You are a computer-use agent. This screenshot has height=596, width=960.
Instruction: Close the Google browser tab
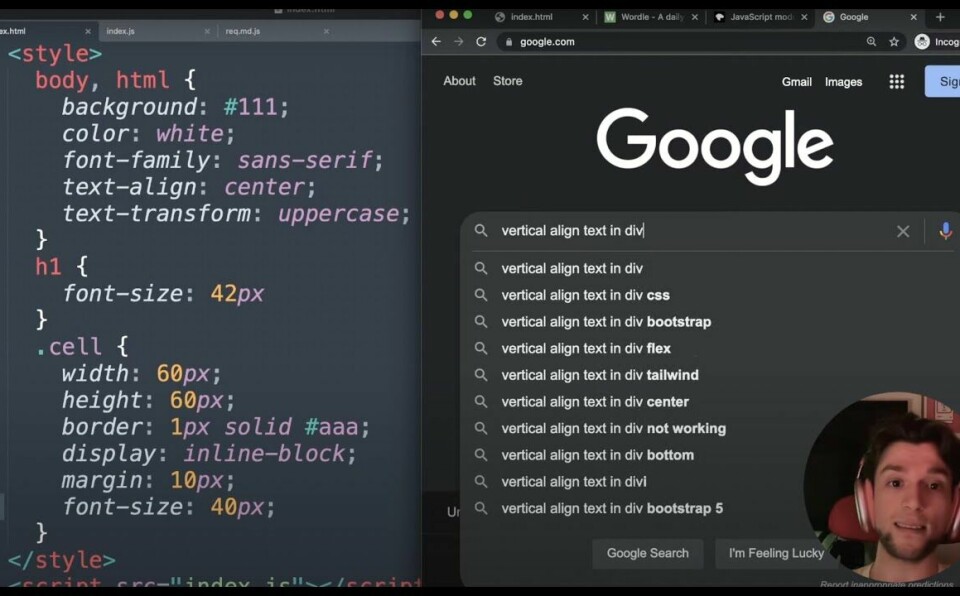pos(913,17)
